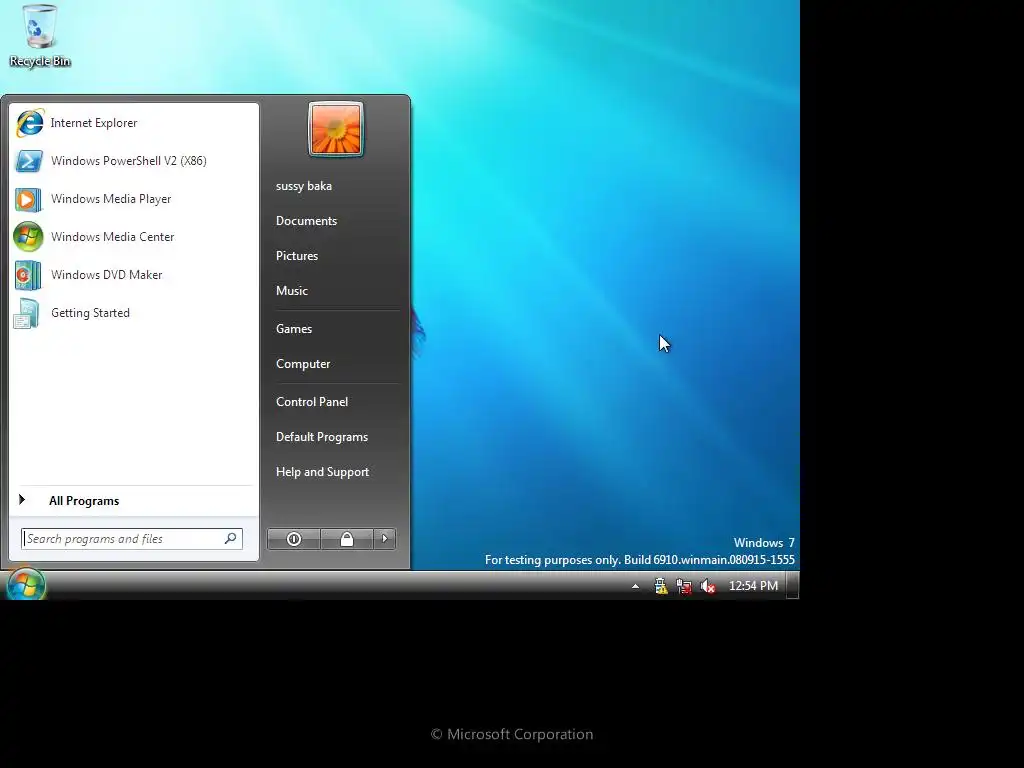Image resolution: width=1024 pixels, height=768 pixels.
Task: Click the Start orb button
Action: (x=25, y=585)
